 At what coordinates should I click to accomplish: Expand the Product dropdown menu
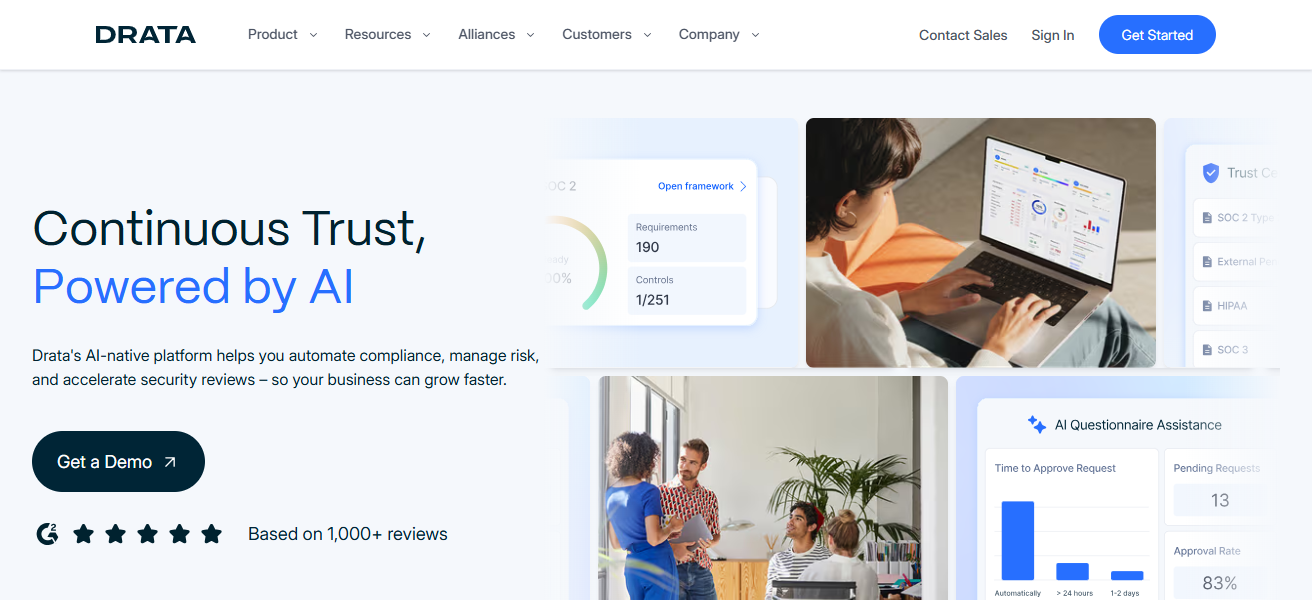283,35
